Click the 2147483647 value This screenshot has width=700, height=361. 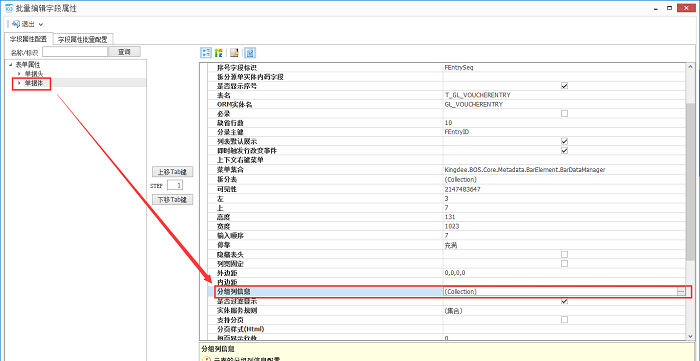(462, 189)
